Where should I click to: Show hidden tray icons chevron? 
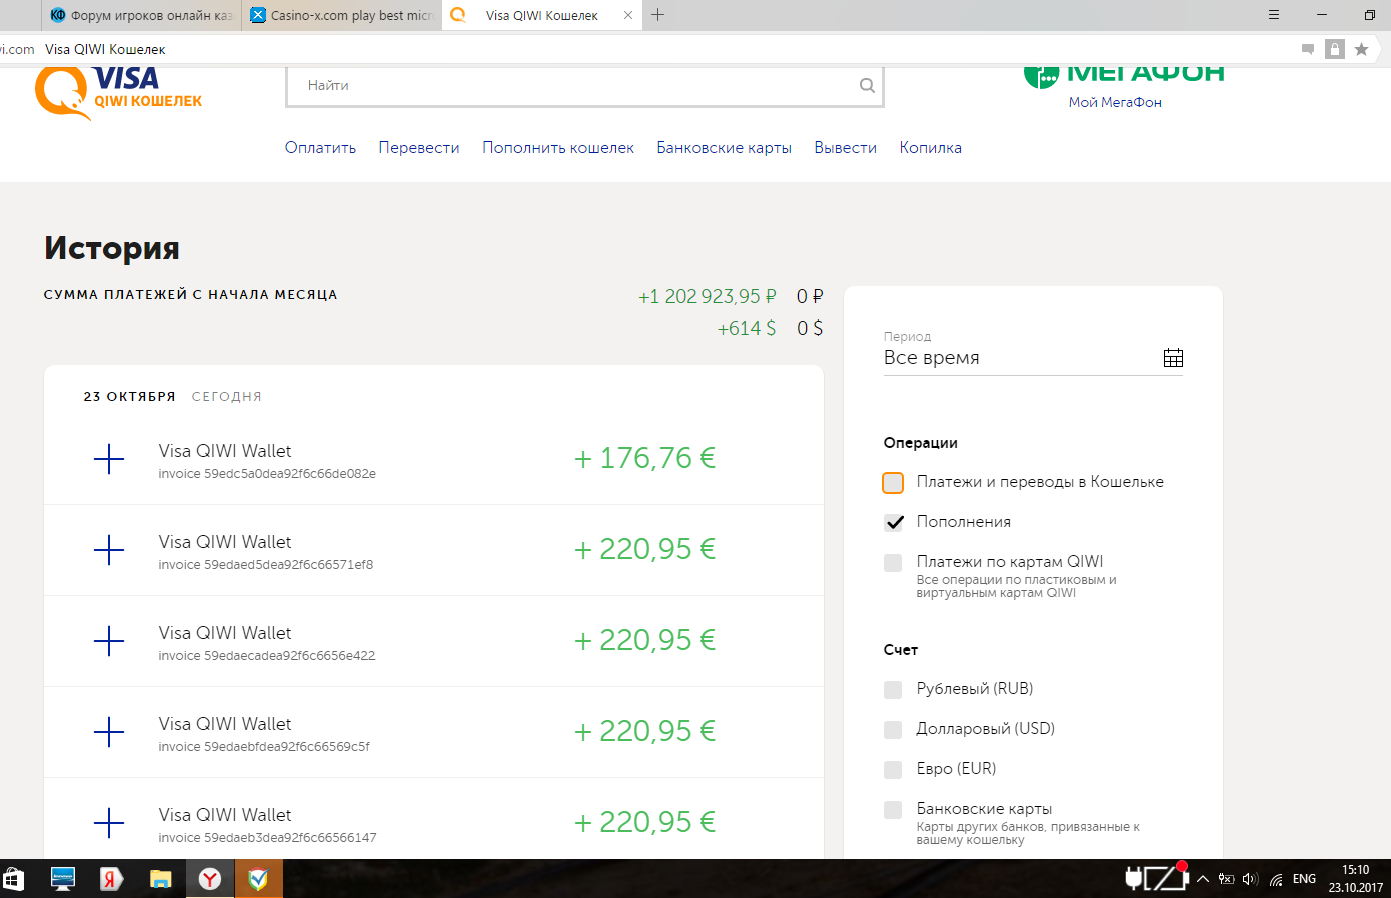[1203, 880]
